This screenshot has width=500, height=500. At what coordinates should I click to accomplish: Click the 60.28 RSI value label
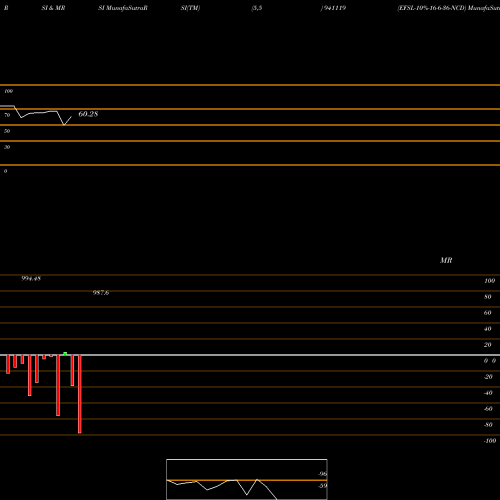[88, 114]
